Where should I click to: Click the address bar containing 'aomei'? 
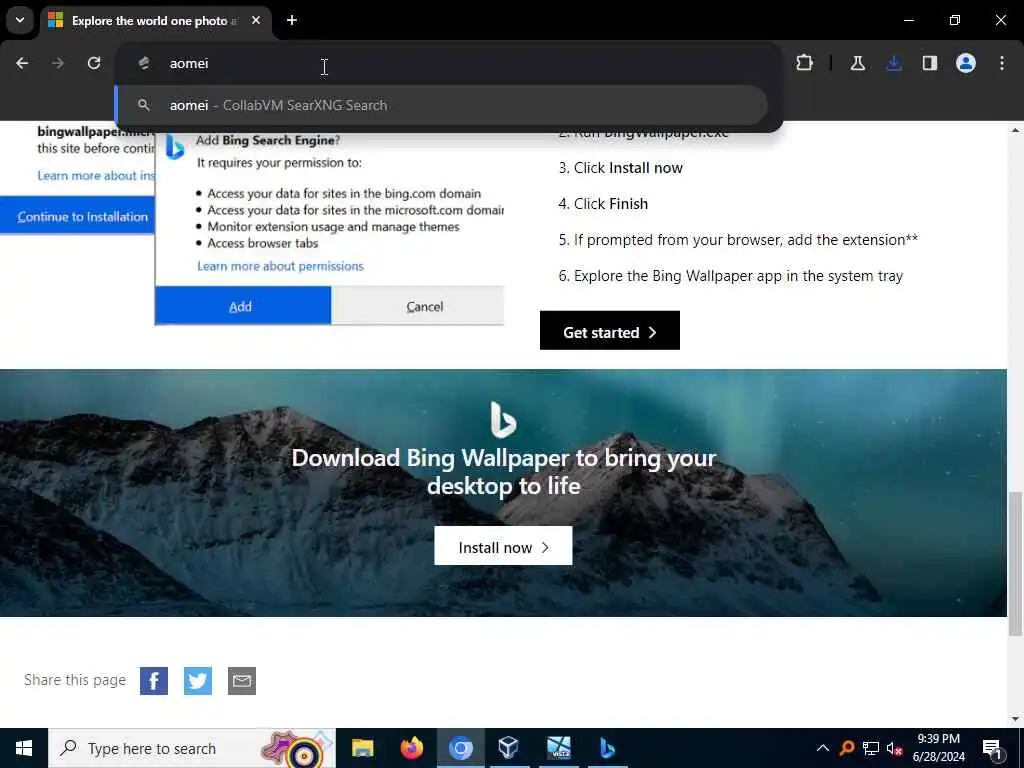448,63
